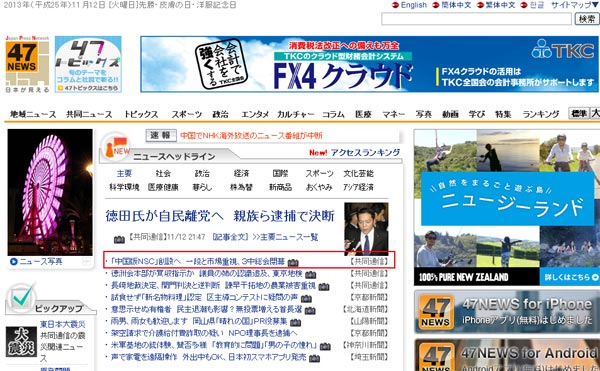Switch the site language to English

pos(414,5)
